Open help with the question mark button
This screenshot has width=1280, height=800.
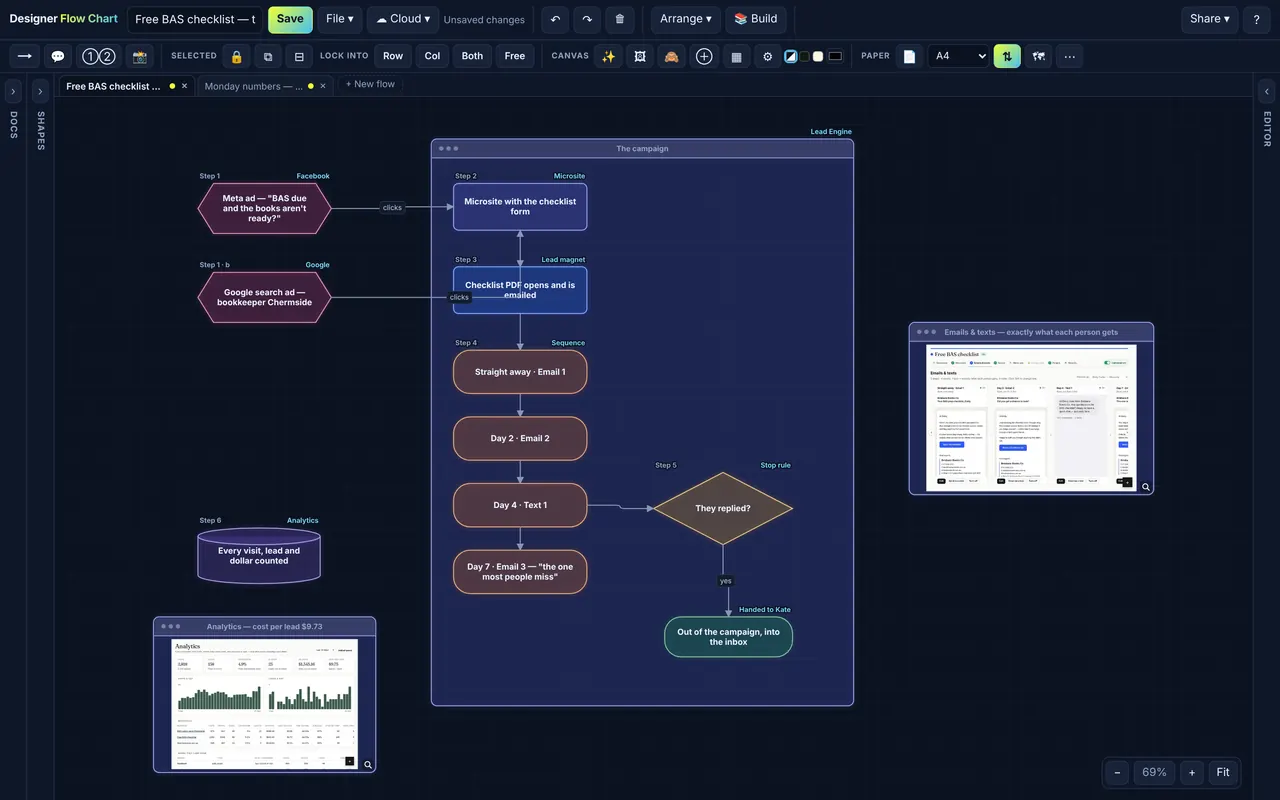point(1257,19)
